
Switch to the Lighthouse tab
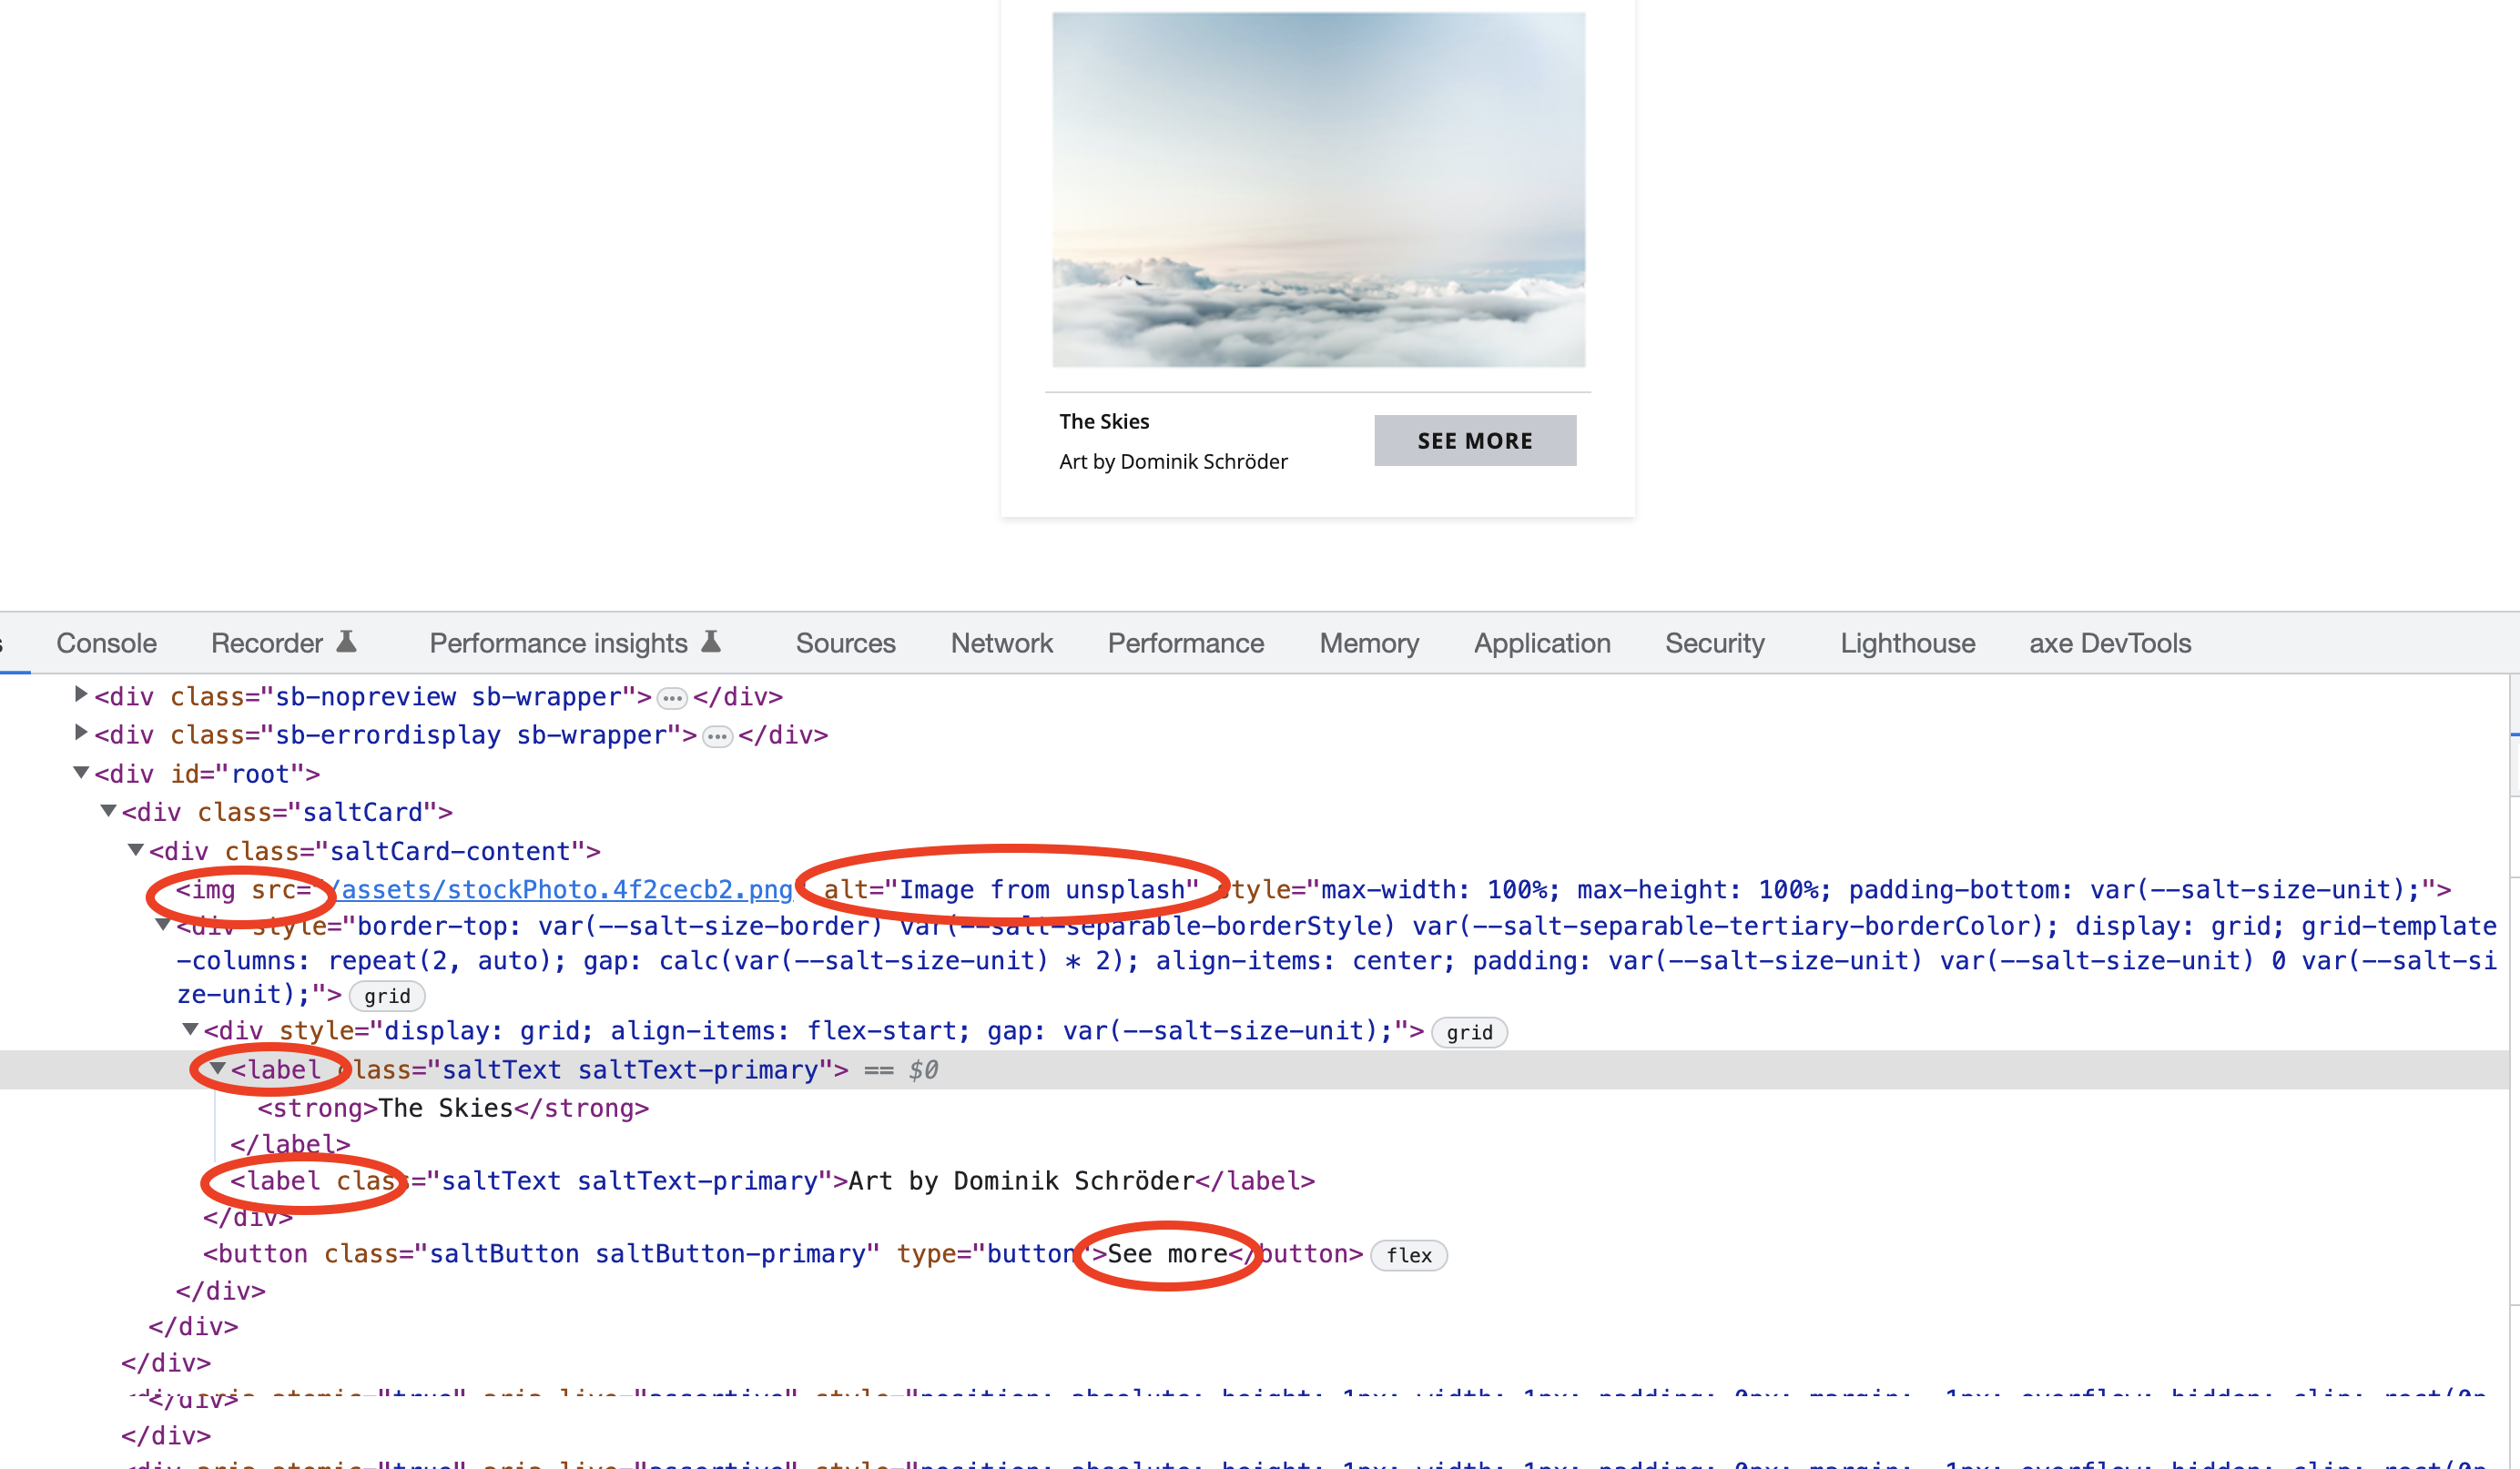(1906, 643)
